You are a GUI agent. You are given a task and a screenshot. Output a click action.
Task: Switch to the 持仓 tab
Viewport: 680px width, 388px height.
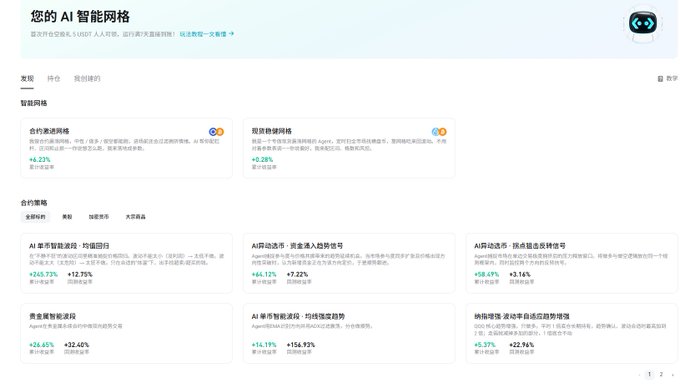54,78
